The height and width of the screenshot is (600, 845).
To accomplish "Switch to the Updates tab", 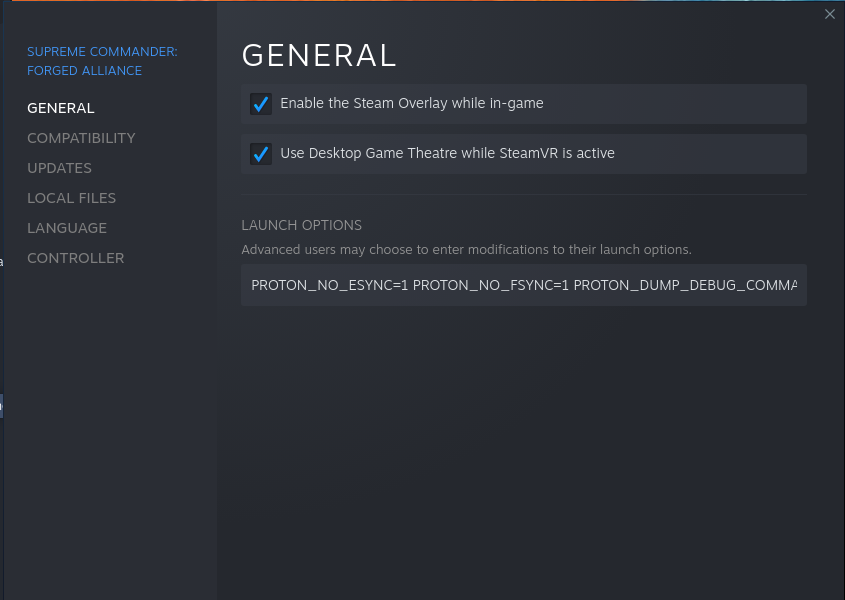I will click(x=59, y=168).
